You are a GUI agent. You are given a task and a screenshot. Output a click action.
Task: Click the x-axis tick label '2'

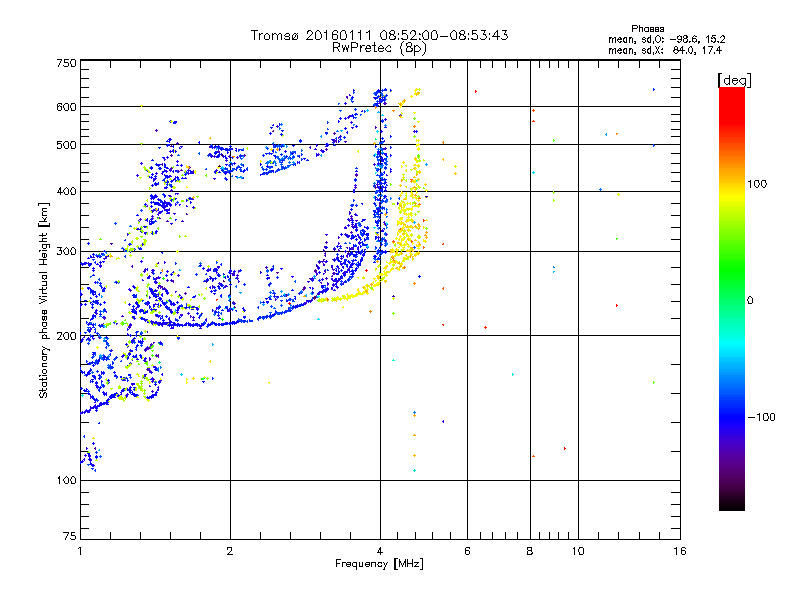230,551
